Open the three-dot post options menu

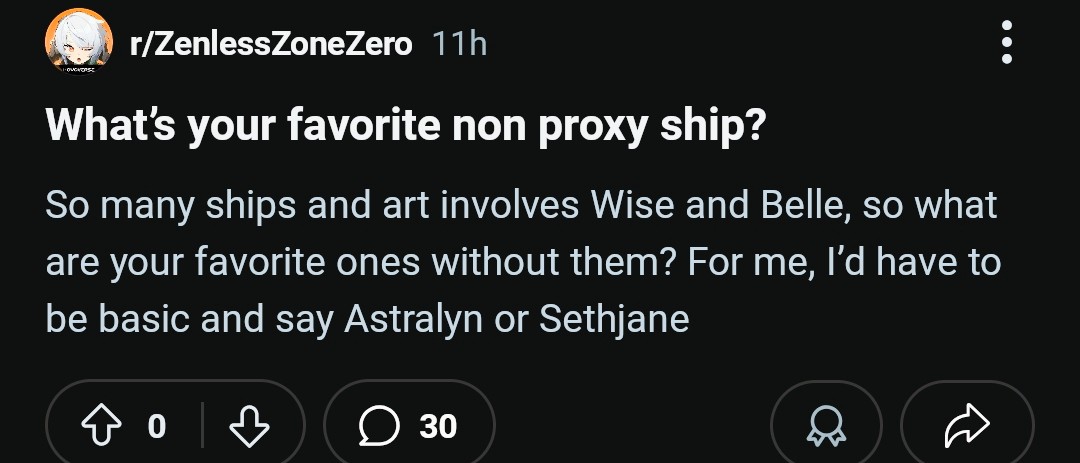pyautogui.click(x=1006, y=43)
